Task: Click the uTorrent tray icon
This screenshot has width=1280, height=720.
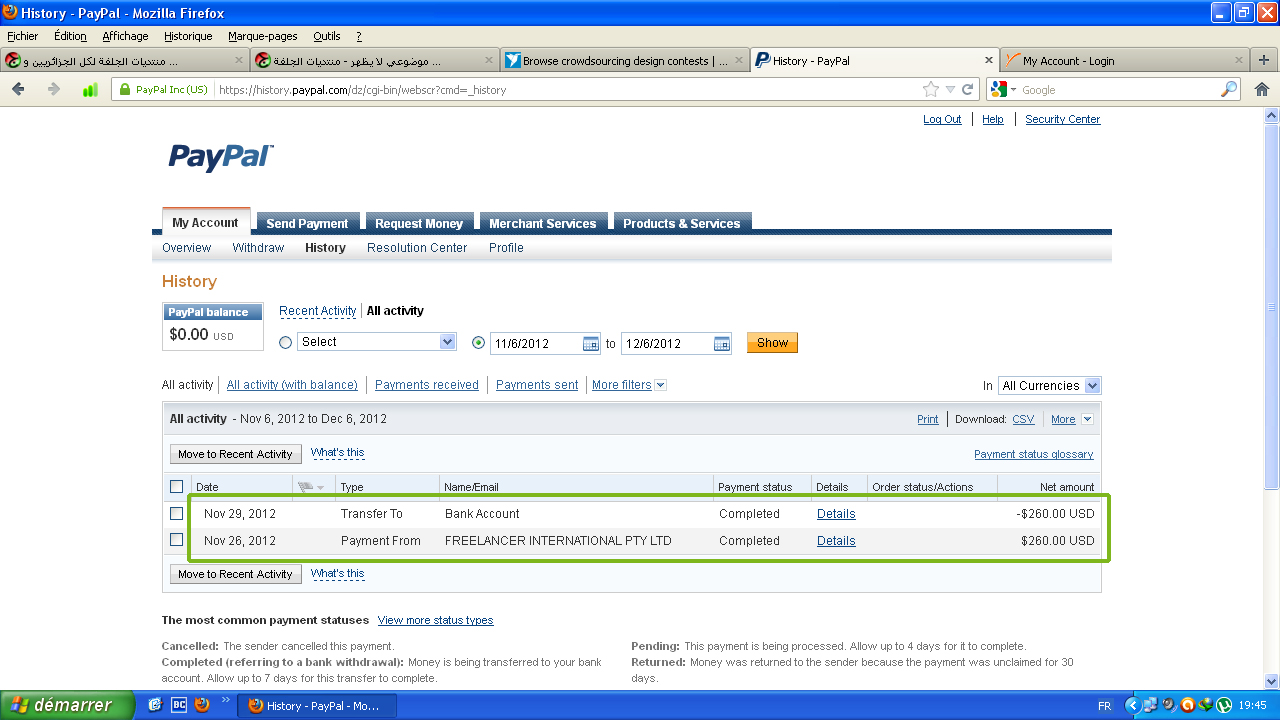Action: (1223, 705)
